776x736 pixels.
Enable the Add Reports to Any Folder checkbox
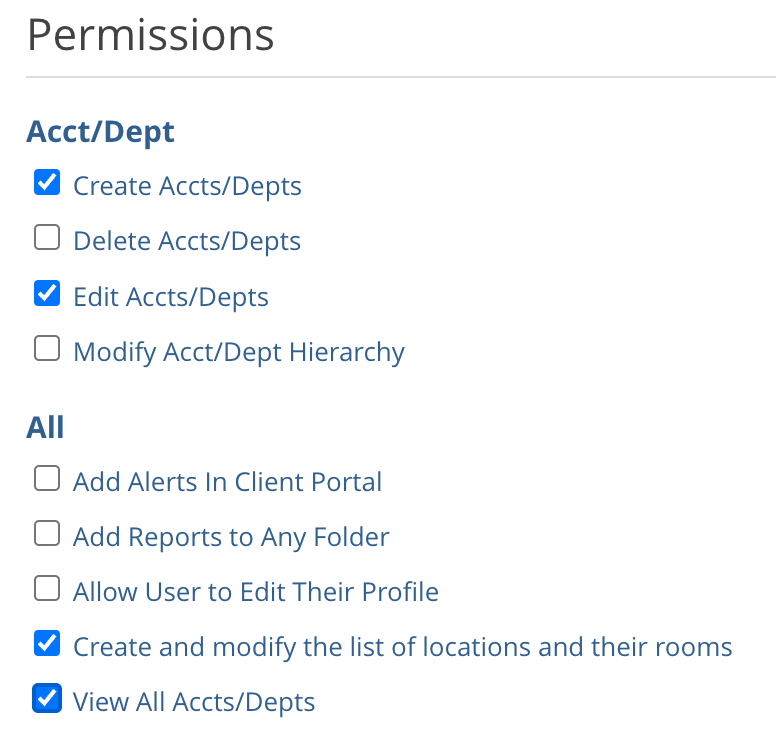point(47,535)
